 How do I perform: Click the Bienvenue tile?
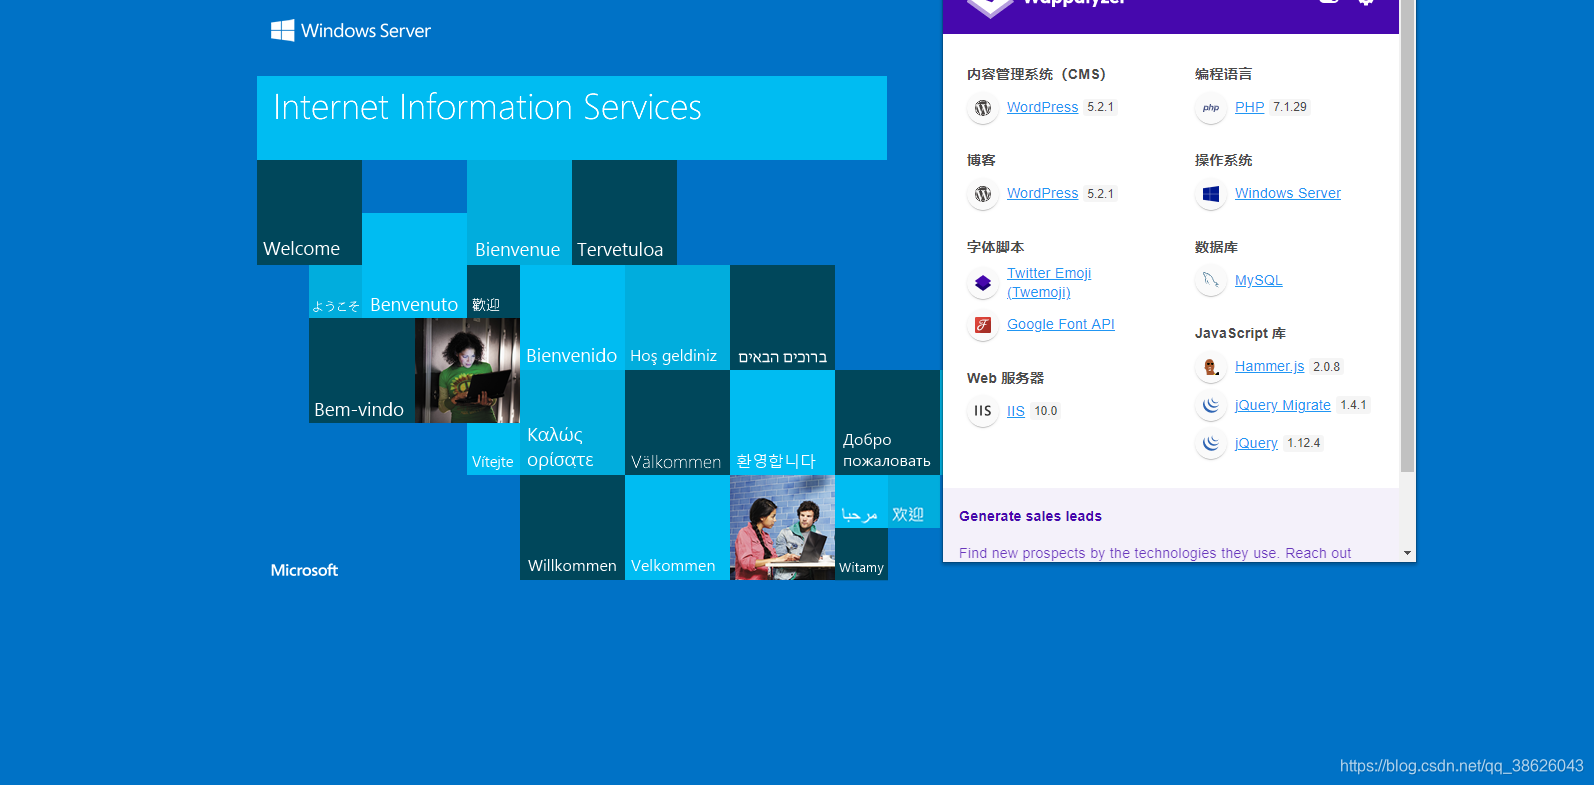coord(519,212)
